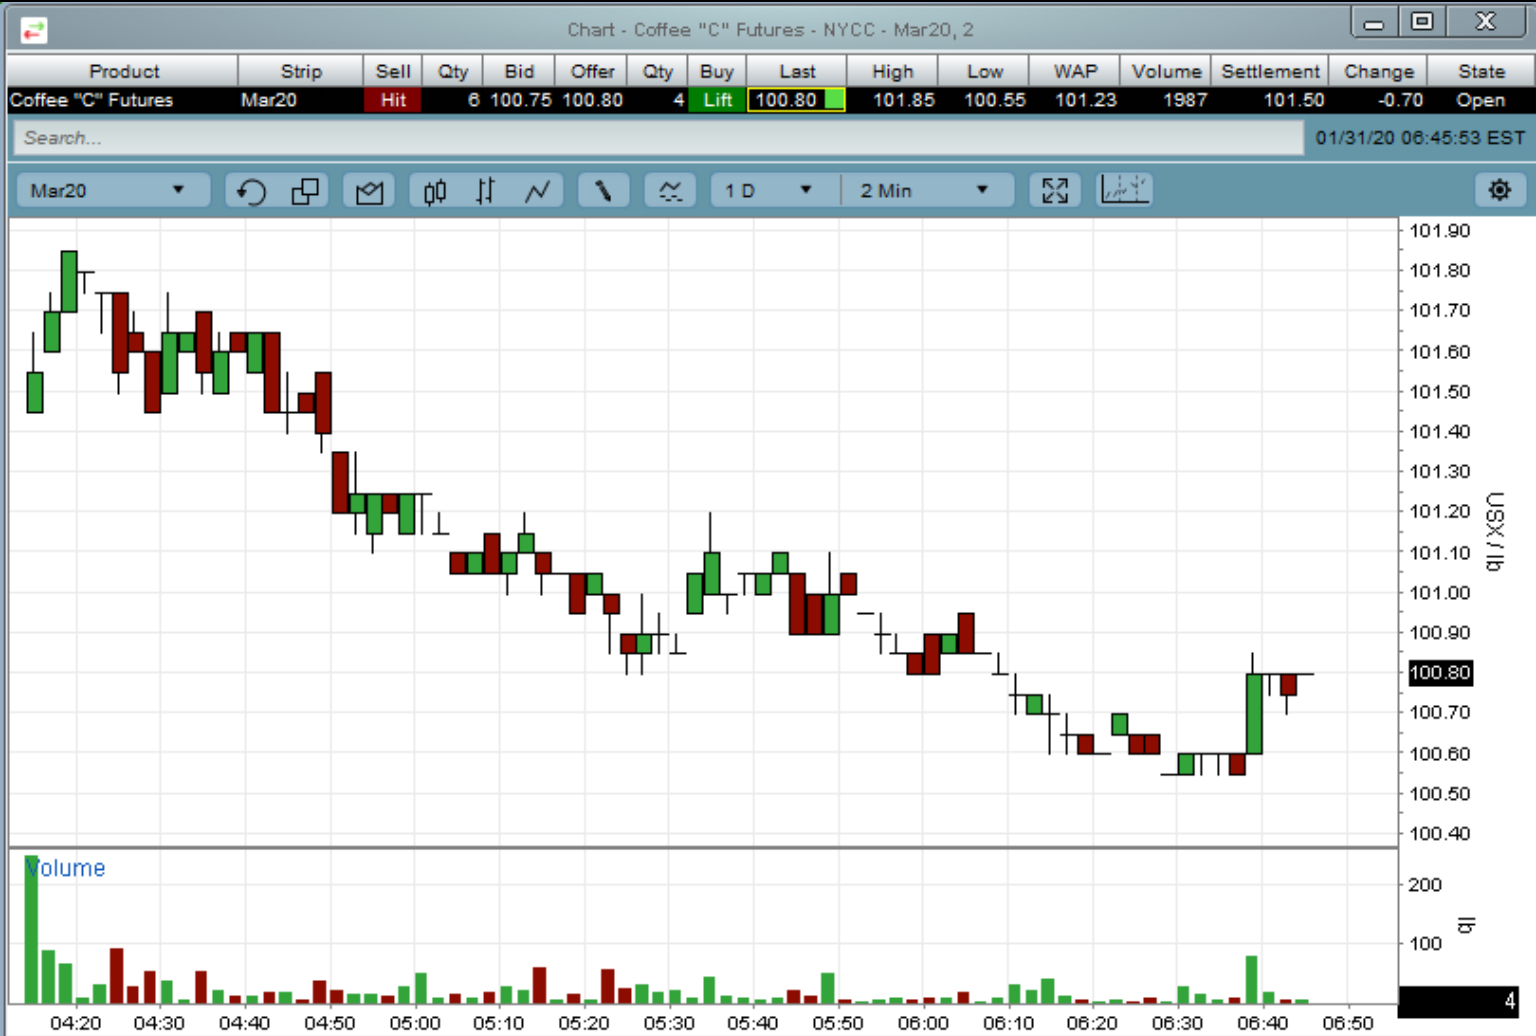Open chart settings gear

coord(1499,190)
